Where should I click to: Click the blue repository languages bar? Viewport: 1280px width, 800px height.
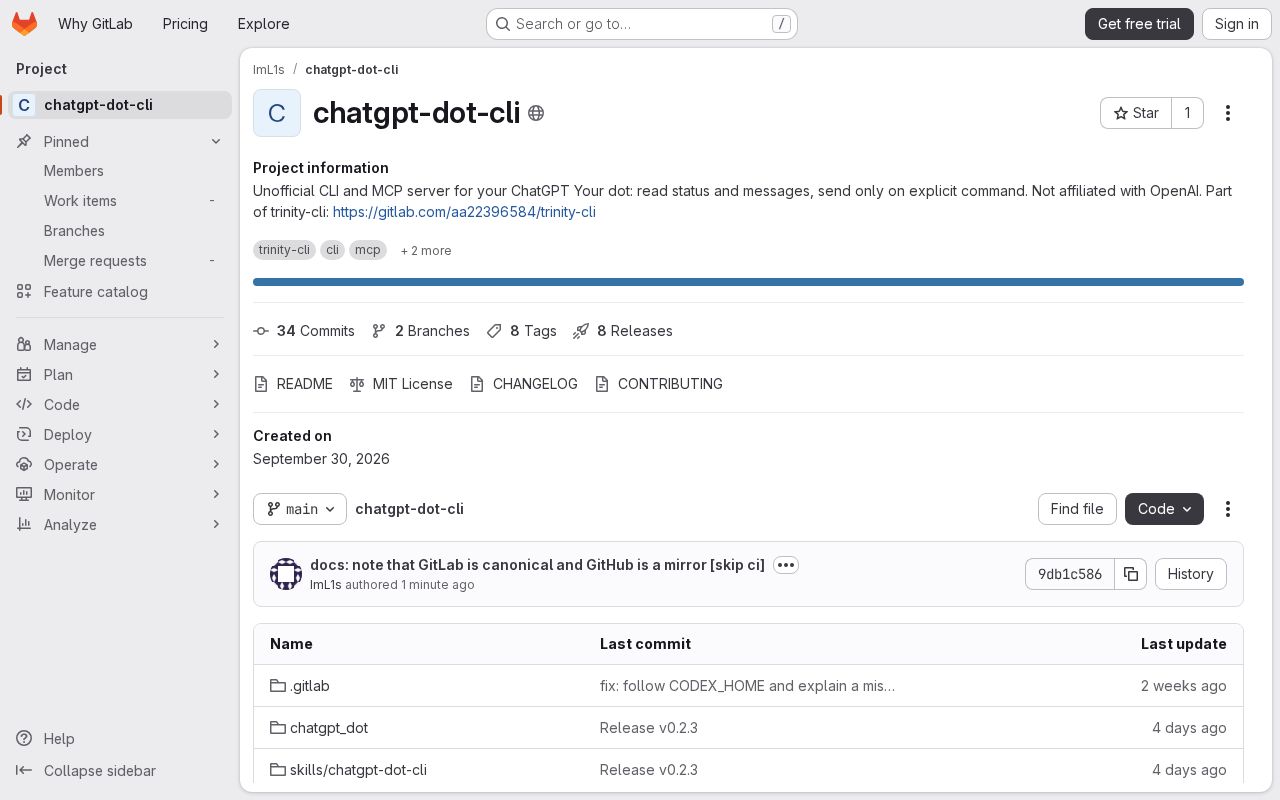[748, 282]
